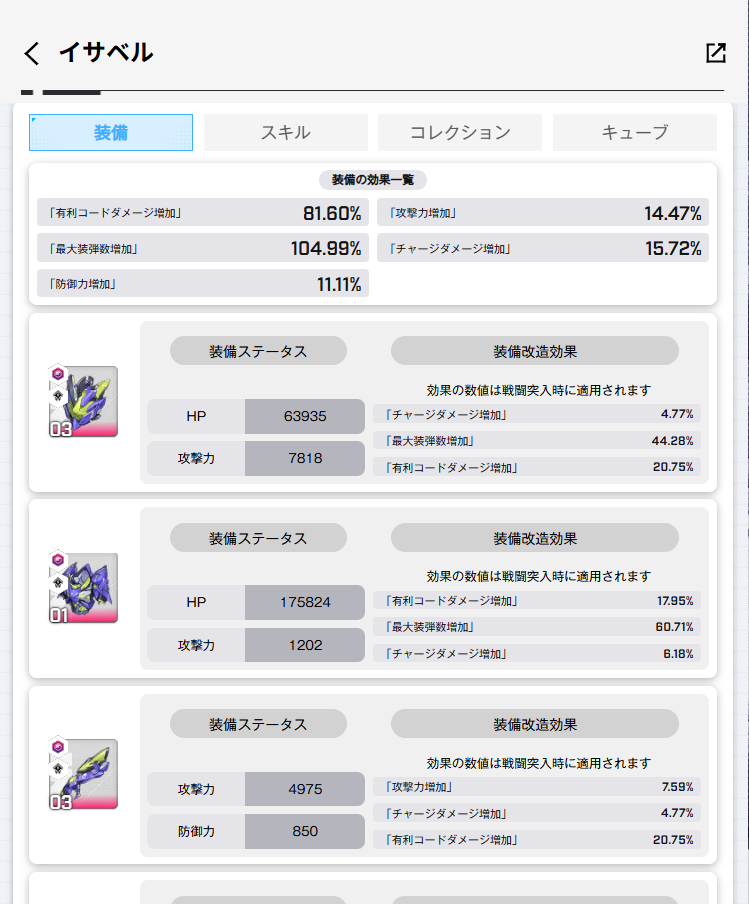Open the external share icon at top right
Viewport: 749px width, 904px height.
tap(716, 52)
